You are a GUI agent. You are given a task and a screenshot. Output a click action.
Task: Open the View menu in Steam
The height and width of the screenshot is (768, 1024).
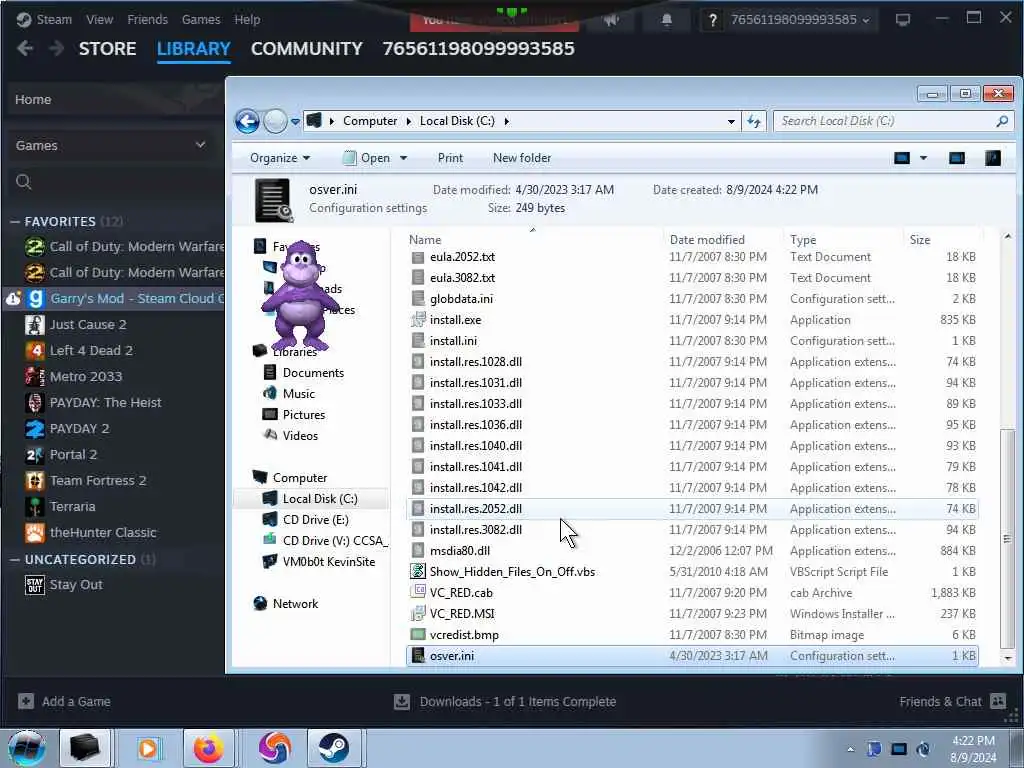click(99, 20)
